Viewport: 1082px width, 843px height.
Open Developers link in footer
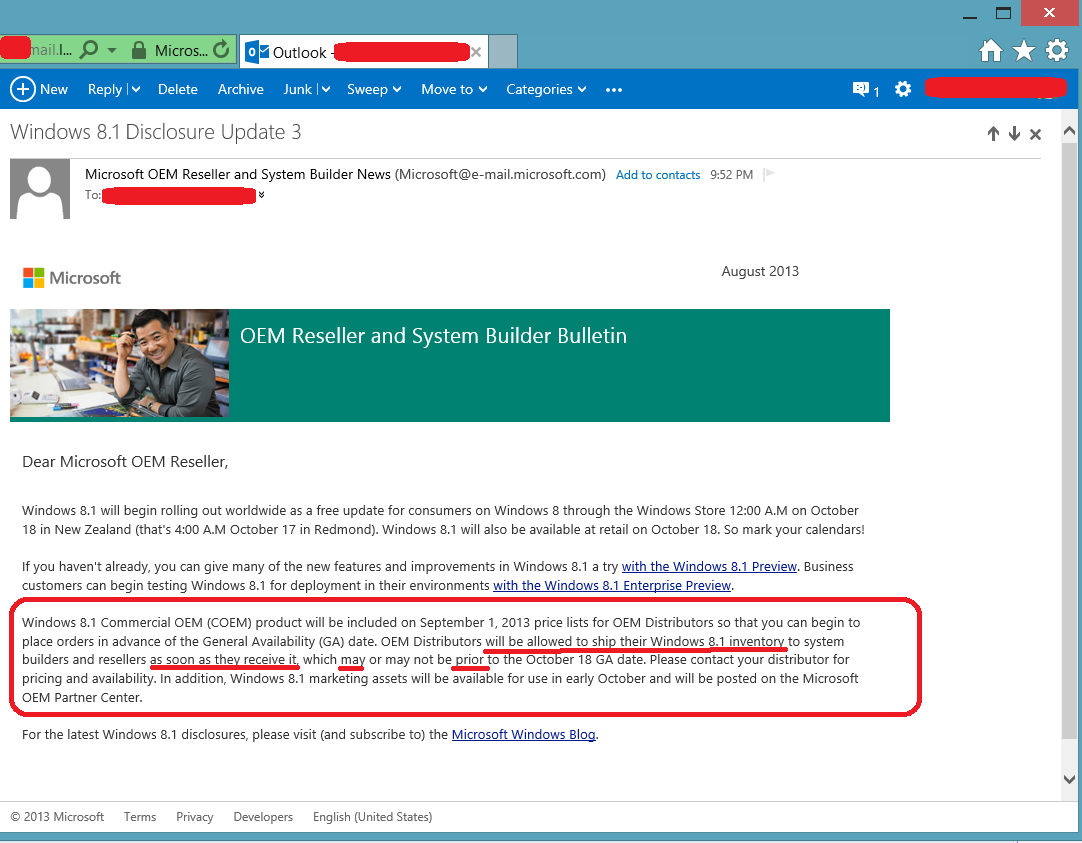click(x=263, y=817)
